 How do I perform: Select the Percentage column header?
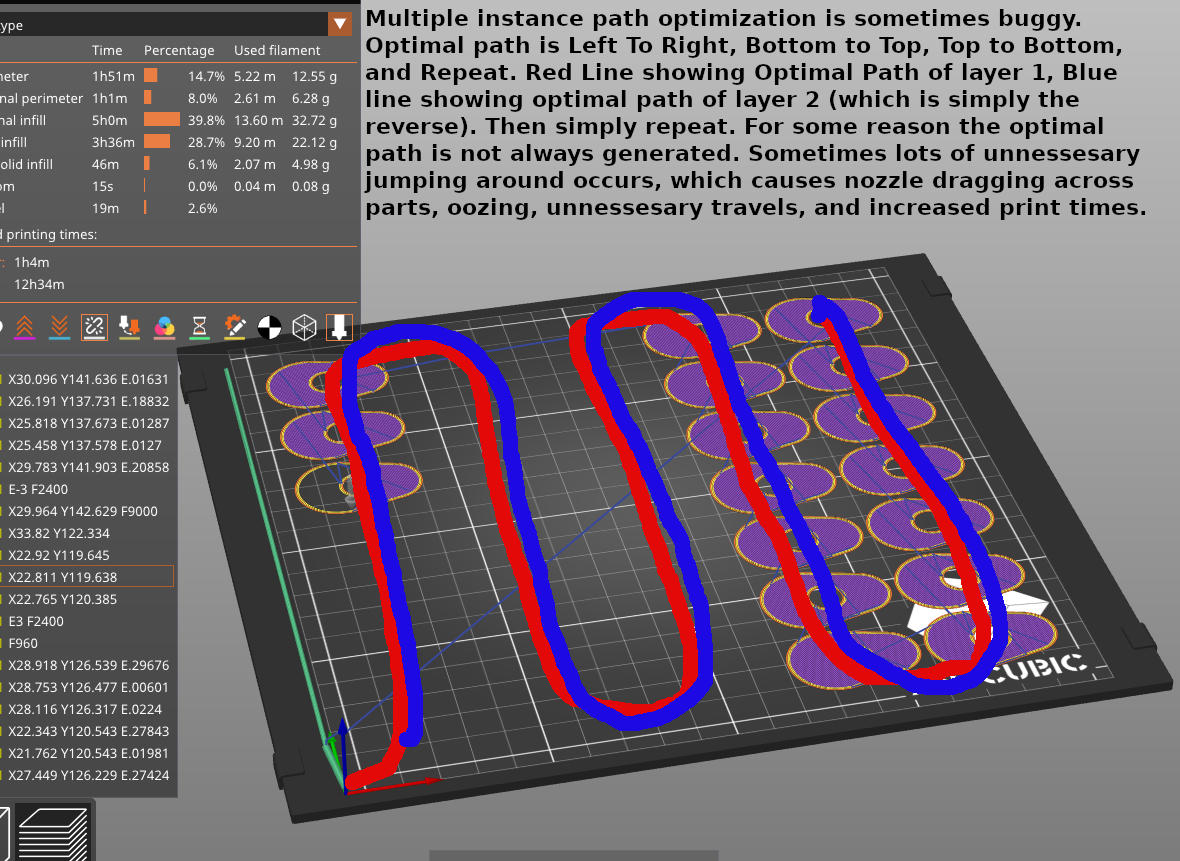[179, 50]
